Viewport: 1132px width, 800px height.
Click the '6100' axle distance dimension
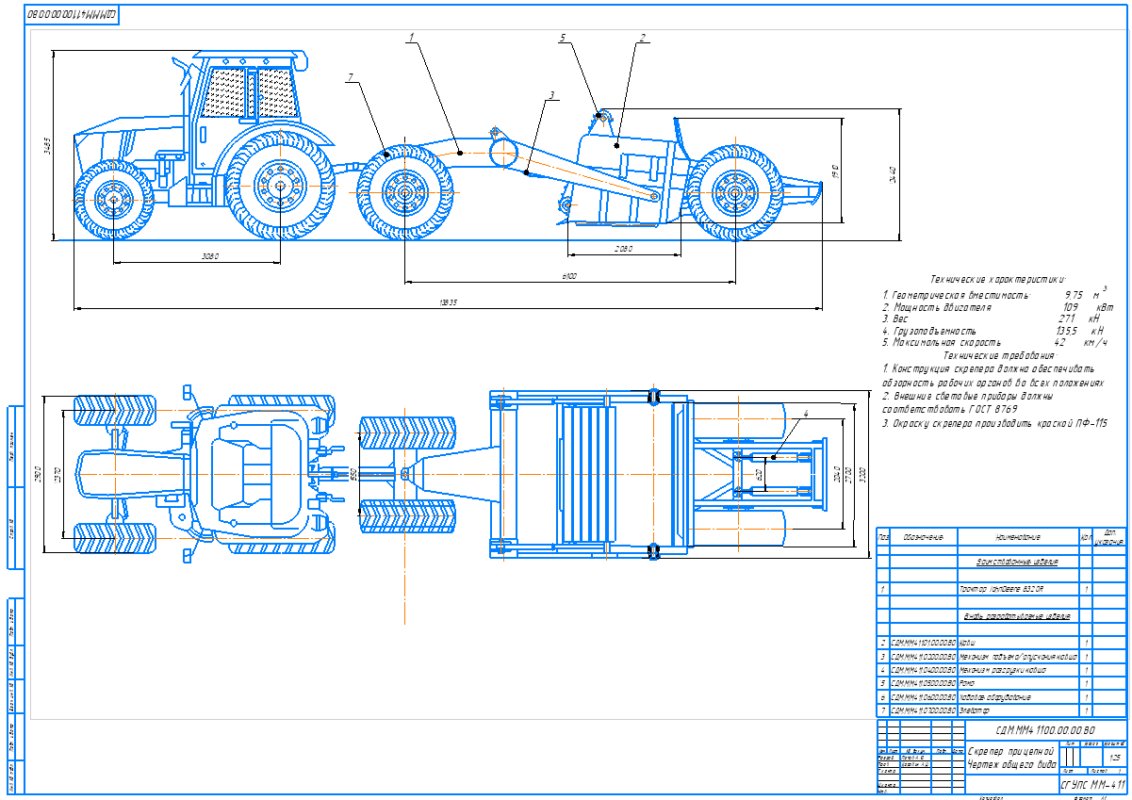tap(570, 276)
